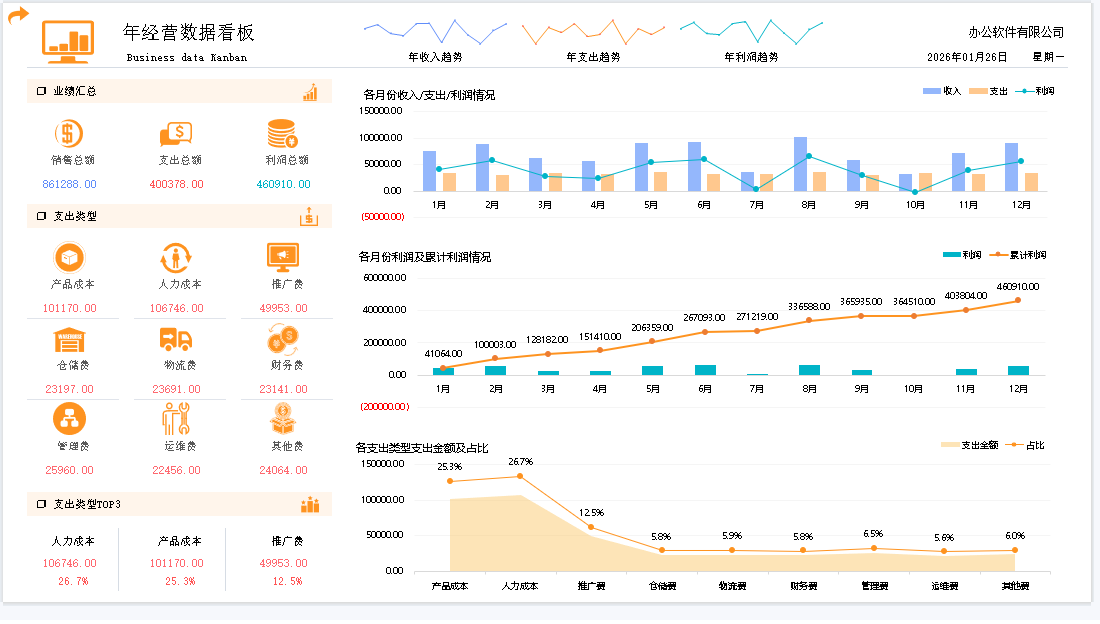Click the 年收入趋势 sparkline chart
This screenshot has height=624, width=1100.
tap(435, 32)
